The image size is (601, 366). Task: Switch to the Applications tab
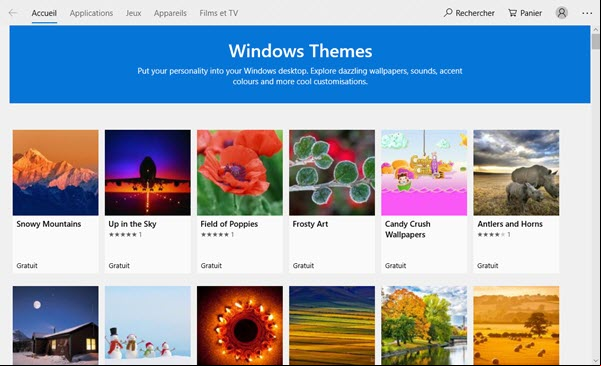pos(91,13)
